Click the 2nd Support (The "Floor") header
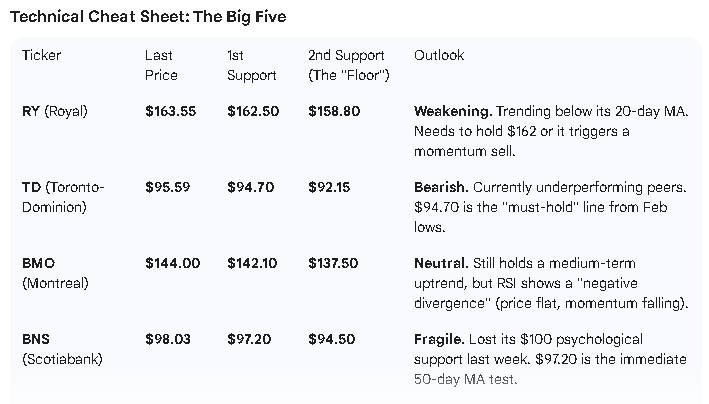709x404 pixels. (x=348, y=65)
